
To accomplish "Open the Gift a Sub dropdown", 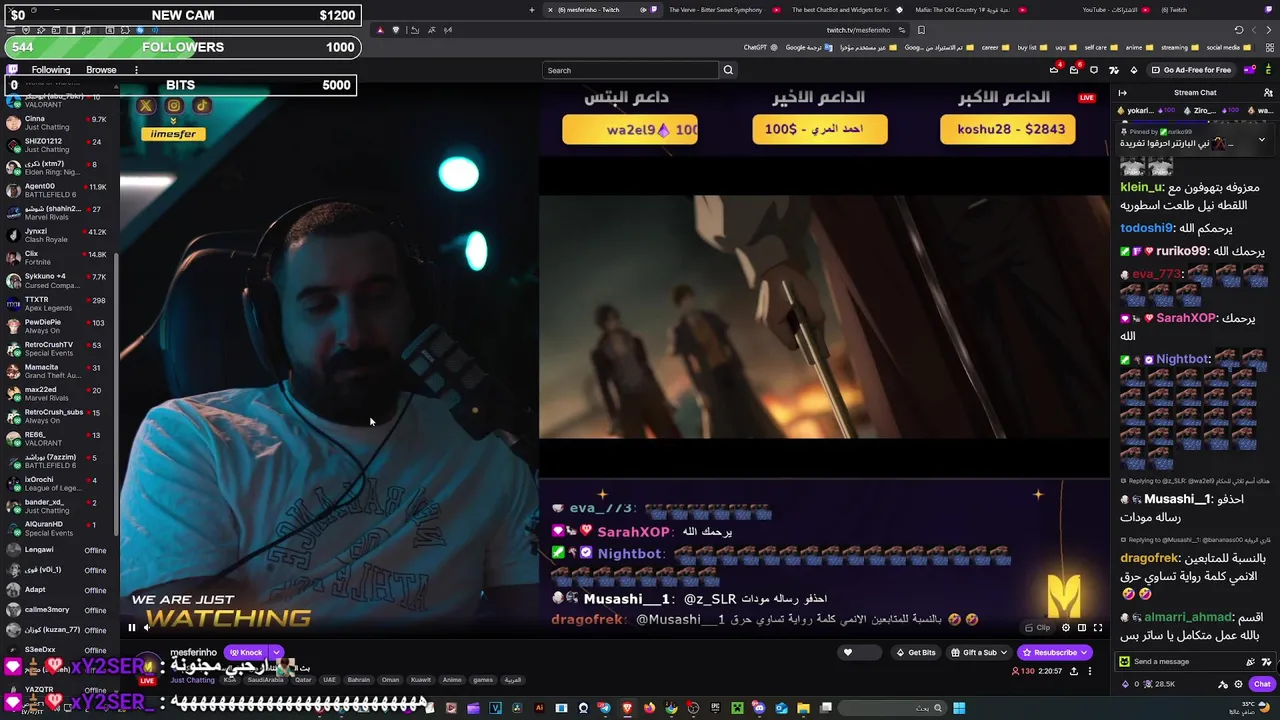I will point(979,653).
